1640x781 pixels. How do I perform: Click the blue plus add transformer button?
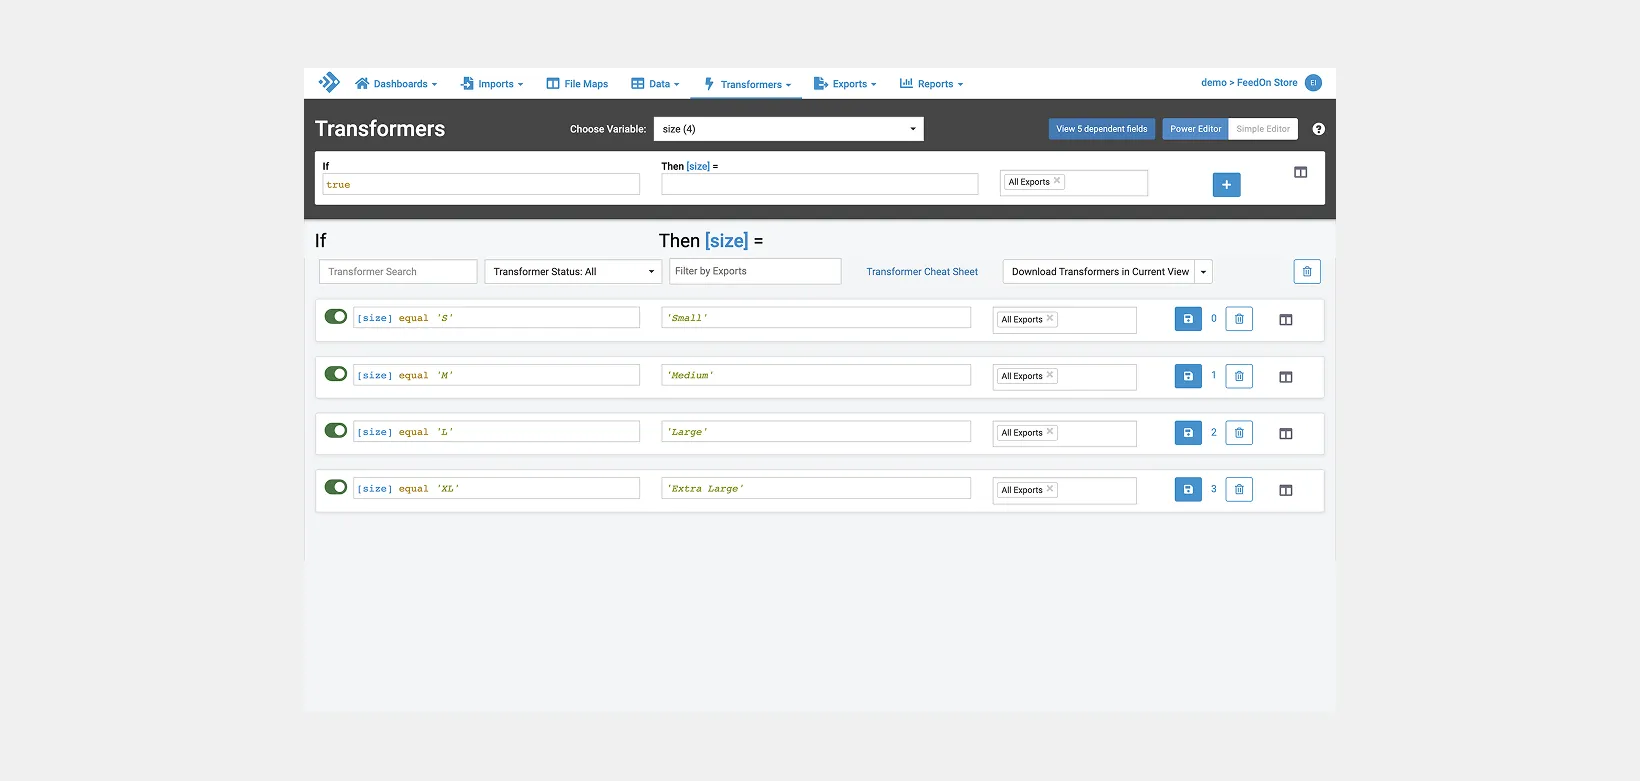click(1226, 185)
